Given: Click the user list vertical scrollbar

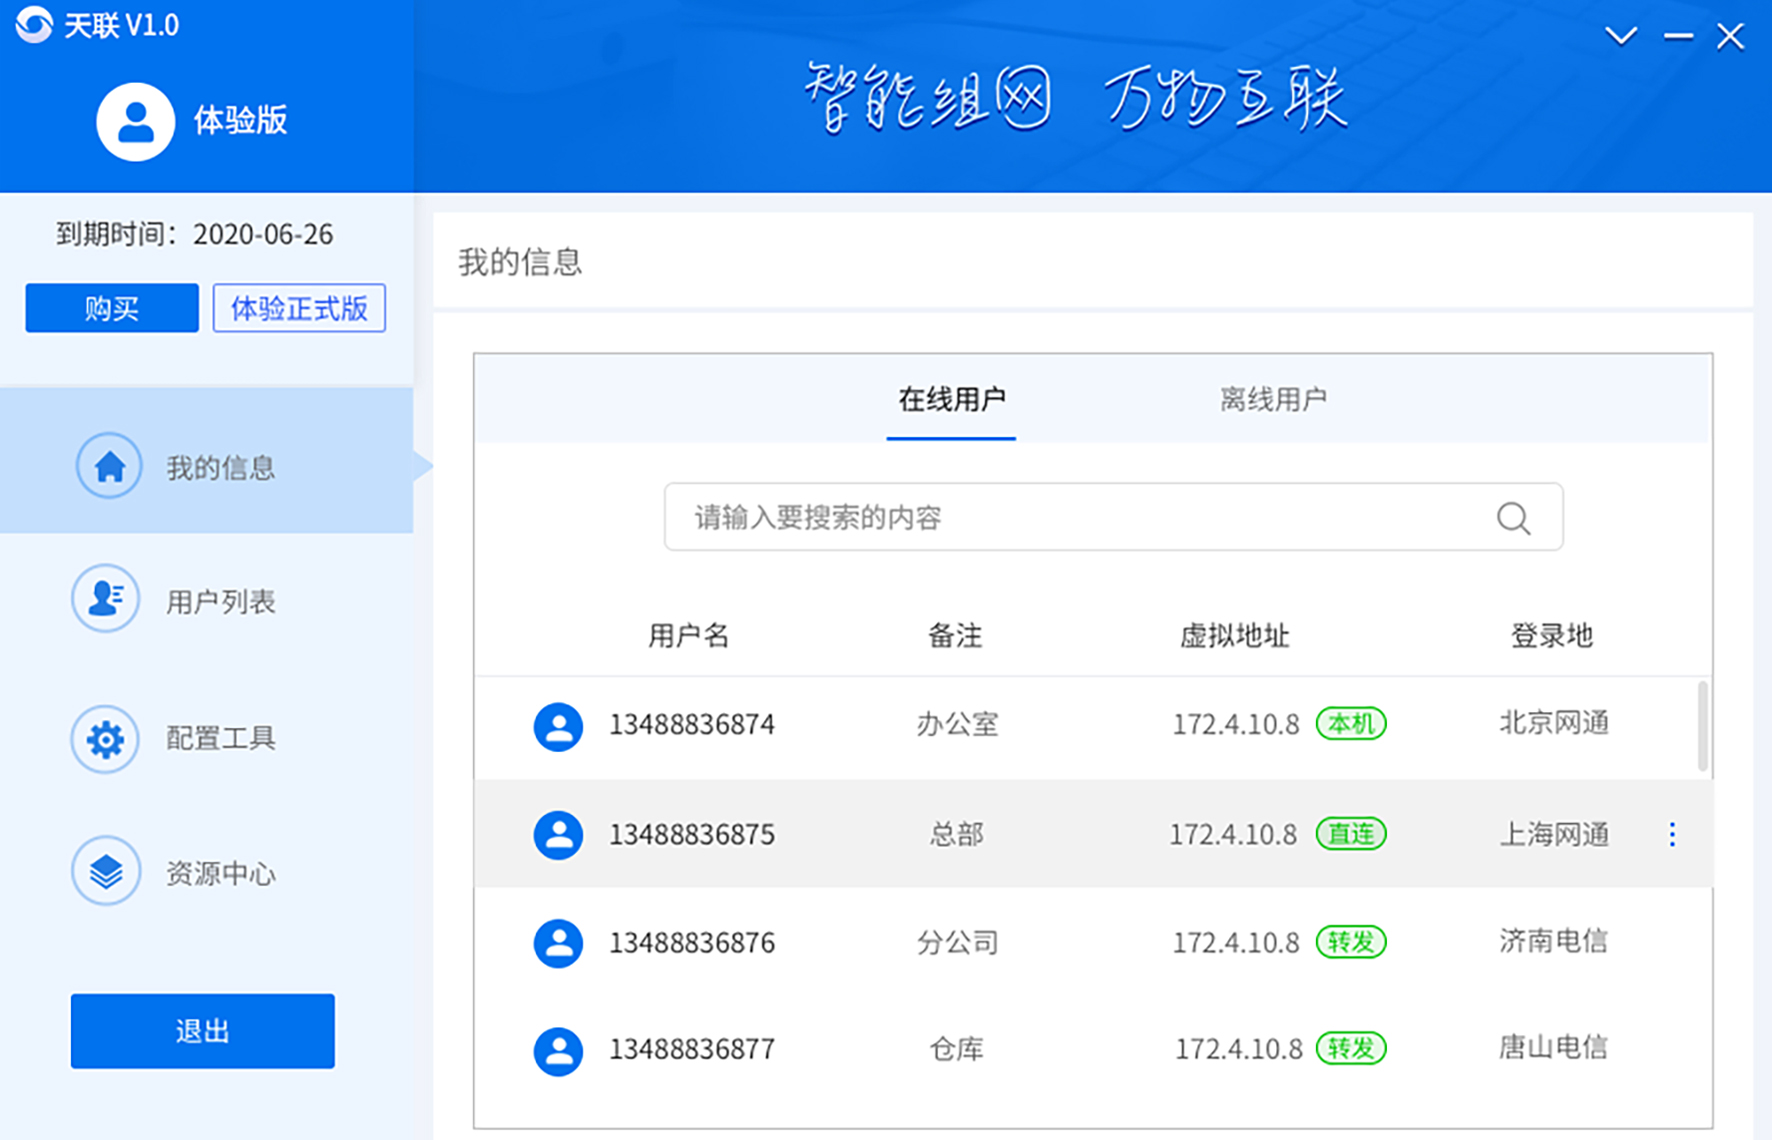Looking at the screenshot, I should [x=1702, y=726].
